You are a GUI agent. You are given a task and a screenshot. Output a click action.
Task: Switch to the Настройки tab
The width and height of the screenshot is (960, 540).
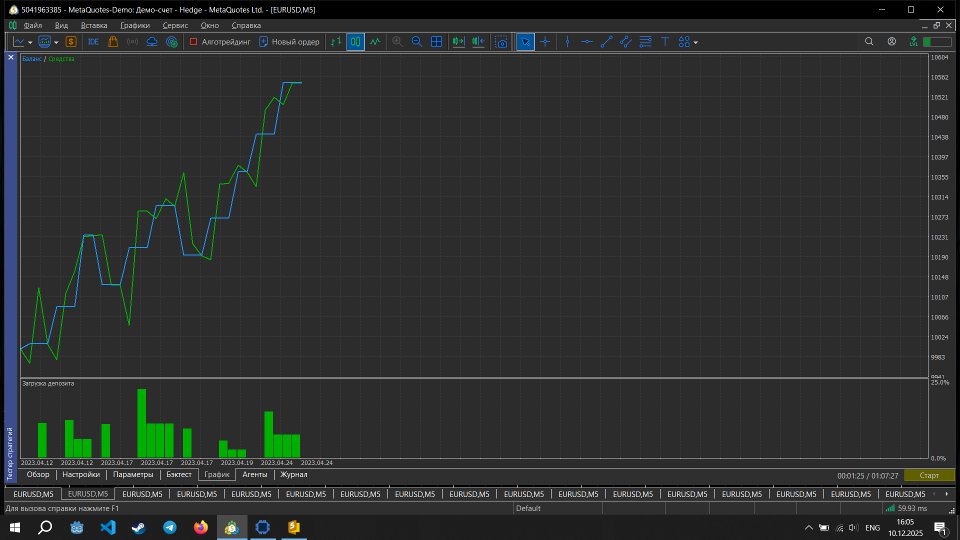coord(81,474)
